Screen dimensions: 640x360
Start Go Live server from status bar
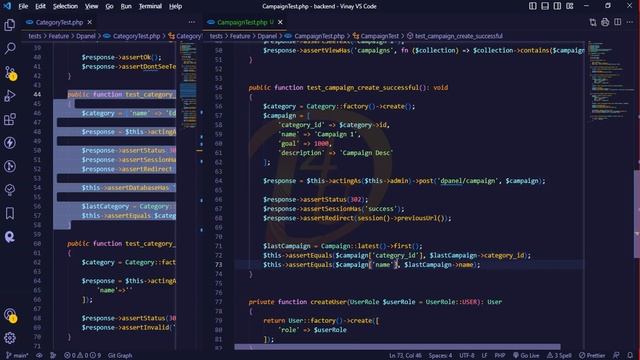tap(526, 356)
